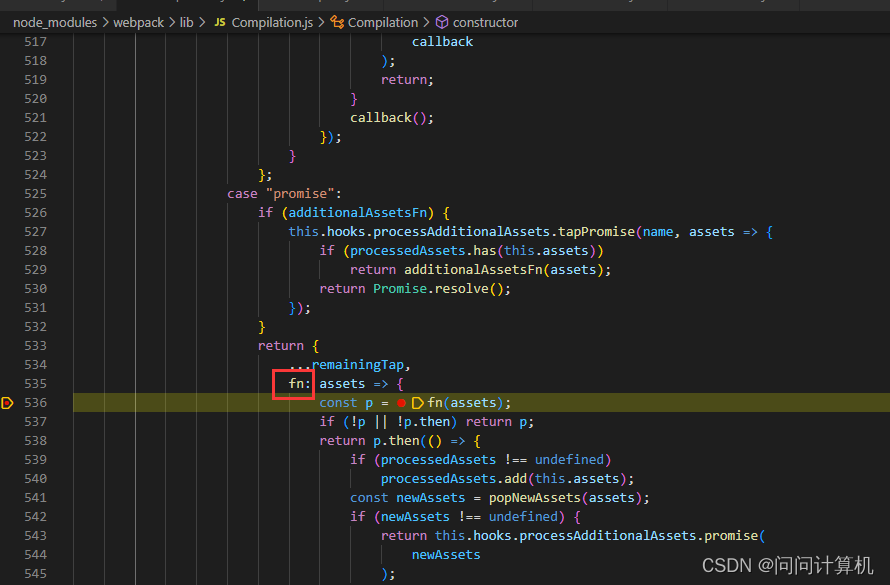
Task: Click 'processedAssets.add' on line 540
Action: tap(454, 479)
